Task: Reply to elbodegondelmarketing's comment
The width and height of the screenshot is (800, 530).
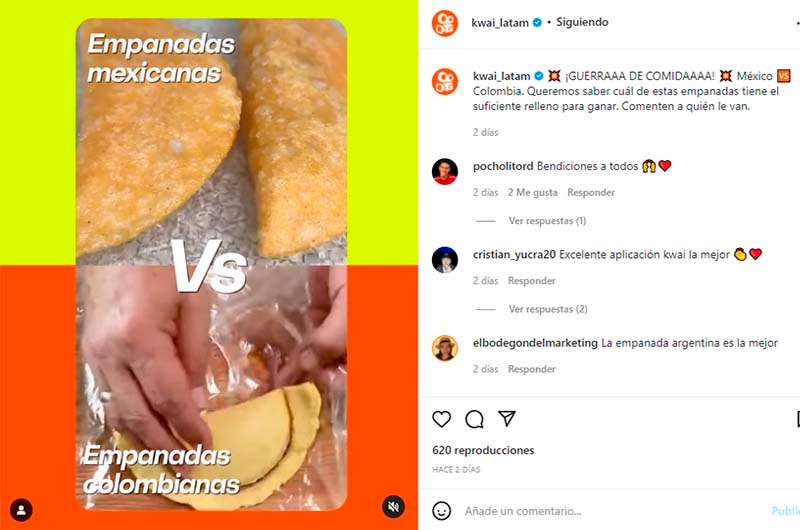Action: coord(531,369)
